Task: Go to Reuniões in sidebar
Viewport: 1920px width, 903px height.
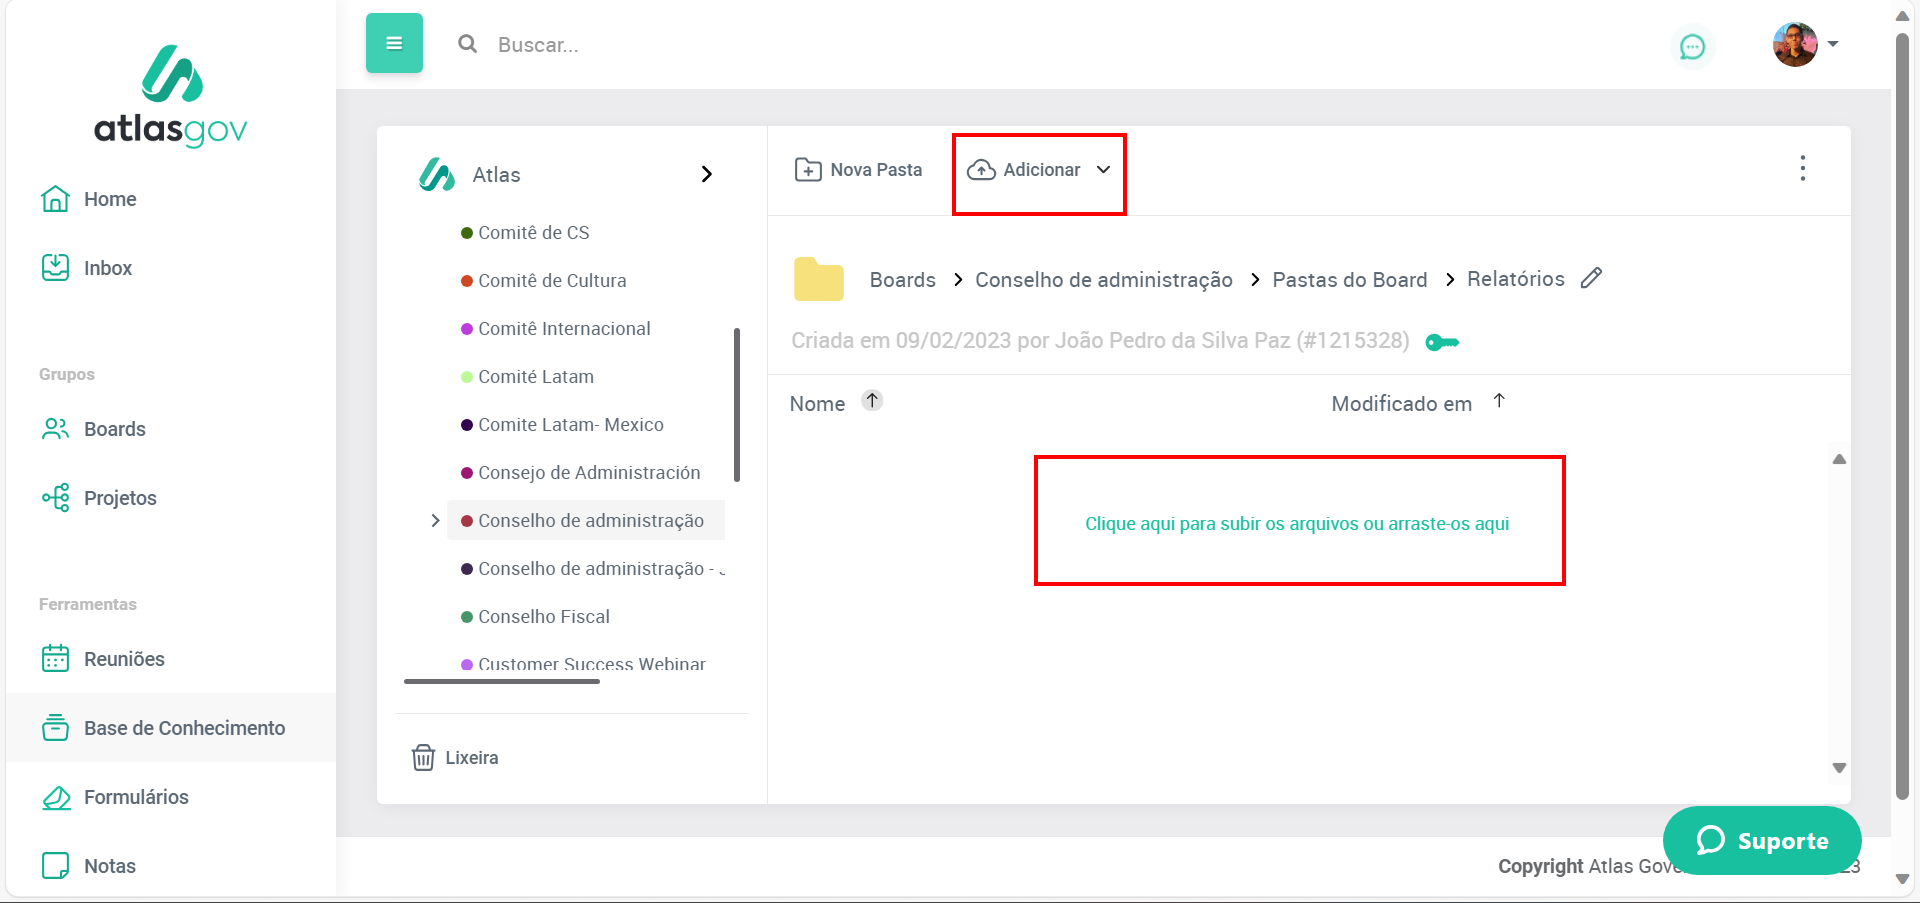Action: click(123, 659)
